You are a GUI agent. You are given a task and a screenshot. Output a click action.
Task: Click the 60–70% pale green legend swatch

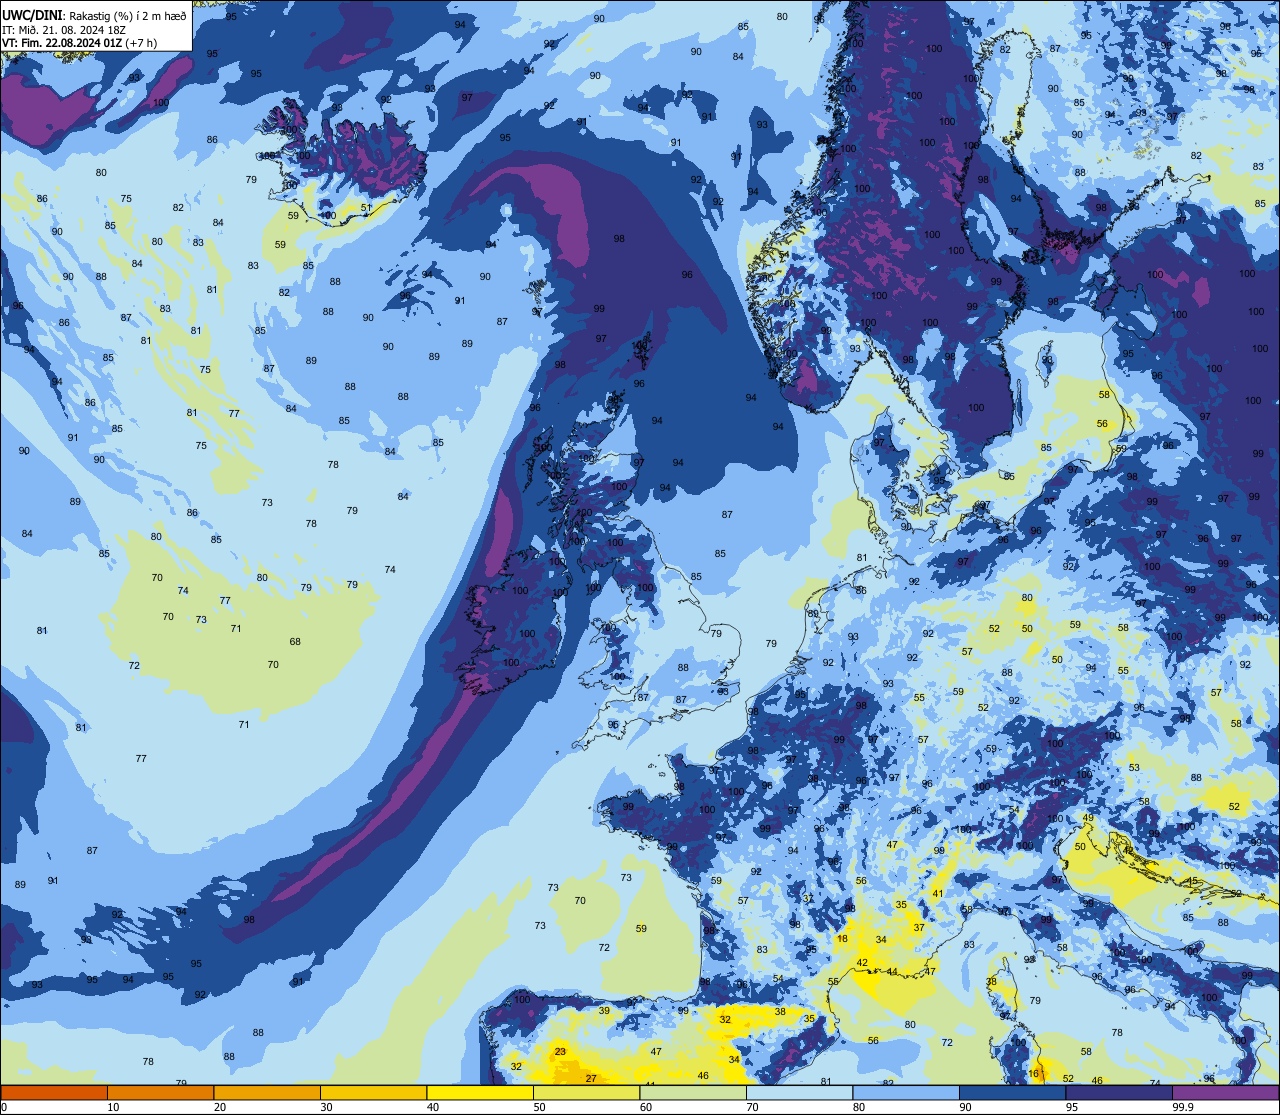pyautogui.click(x=693, y=1092)
